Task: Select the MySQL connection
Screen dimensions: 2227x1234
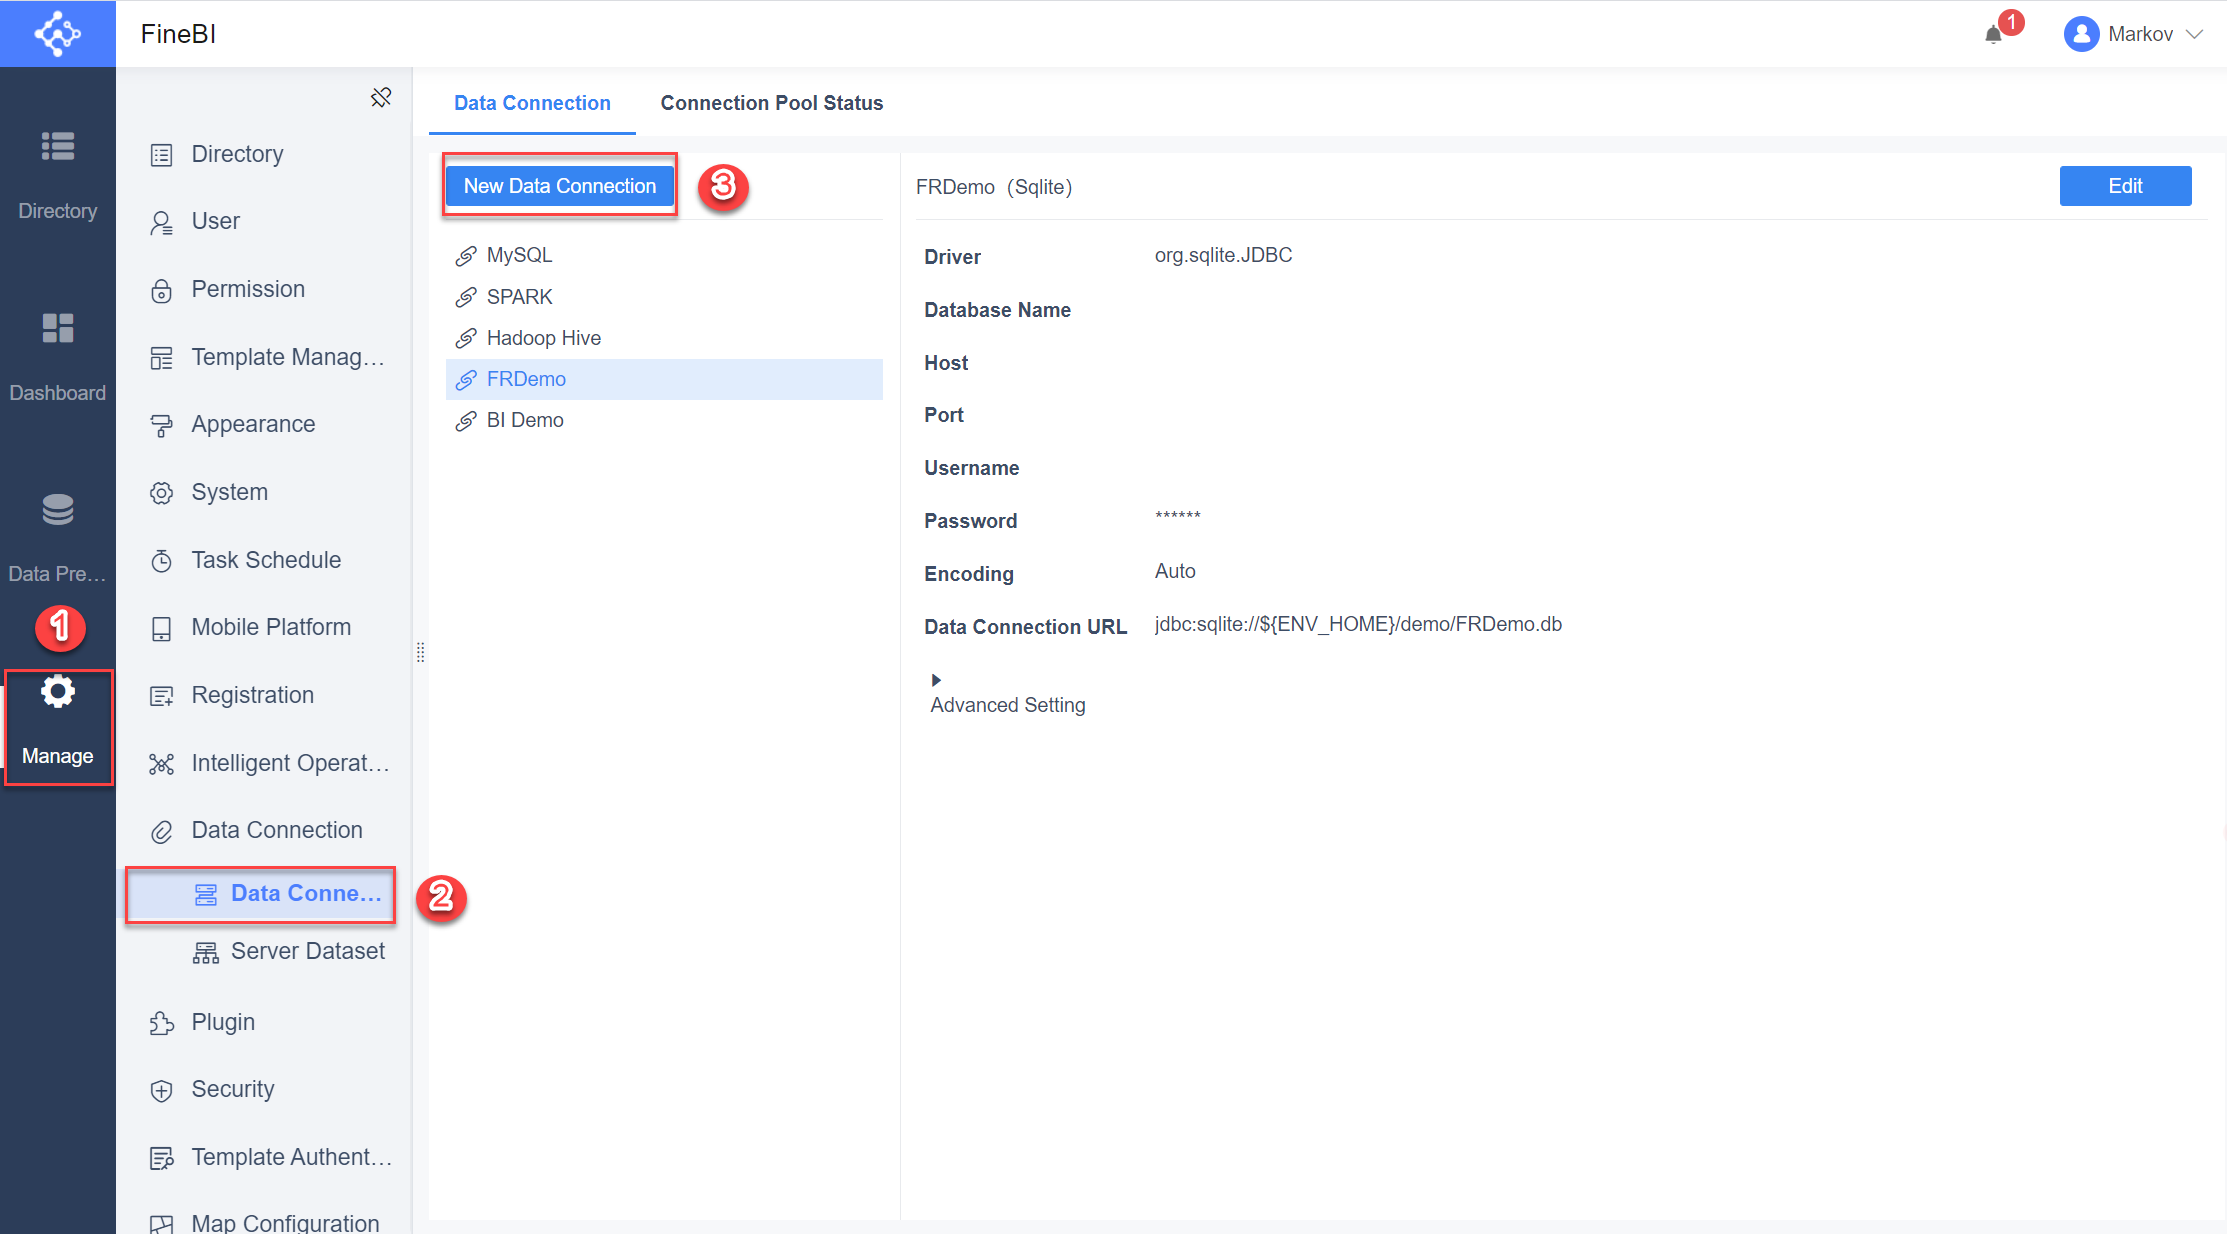Action: pos(664,255)
